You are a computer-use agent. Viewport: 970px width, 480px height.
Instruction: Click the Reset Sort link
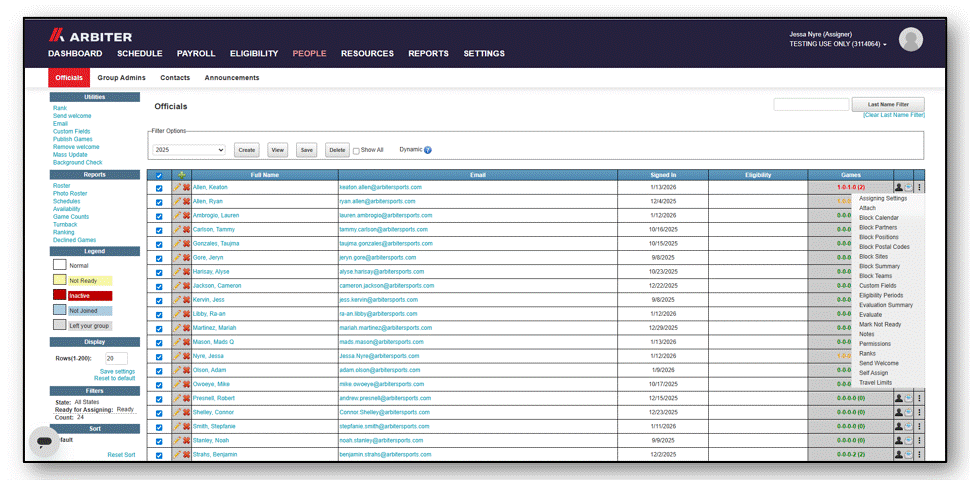tap(121, 455)
